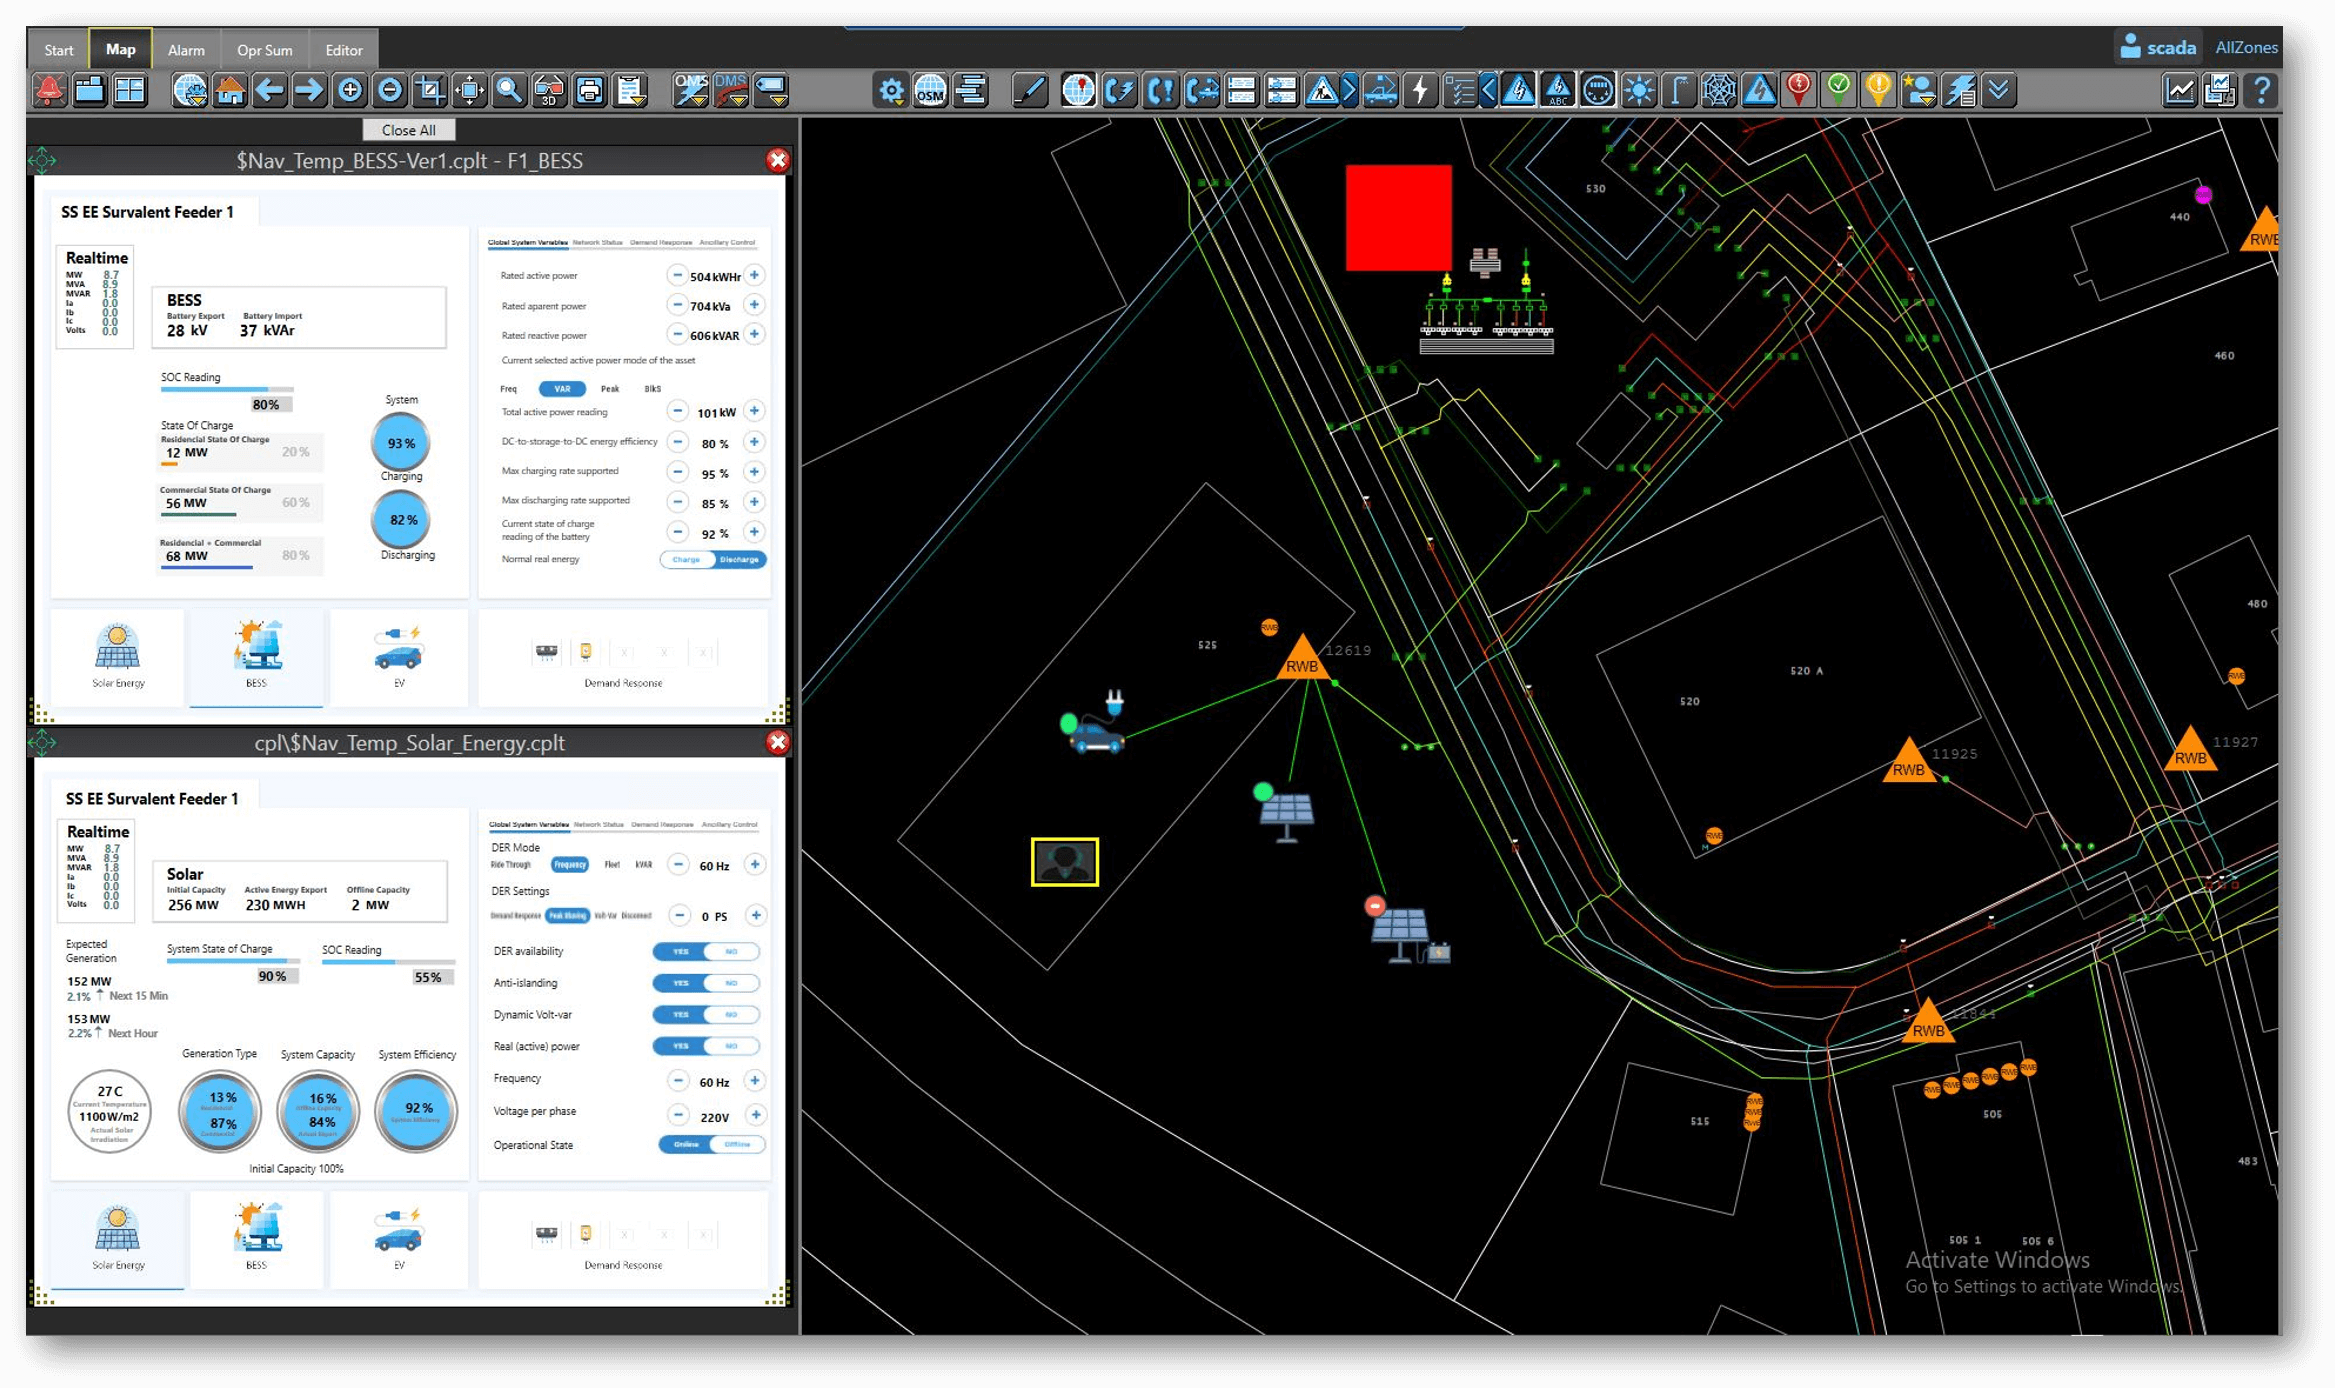Increase Rated active power with plus

point(755,275)
